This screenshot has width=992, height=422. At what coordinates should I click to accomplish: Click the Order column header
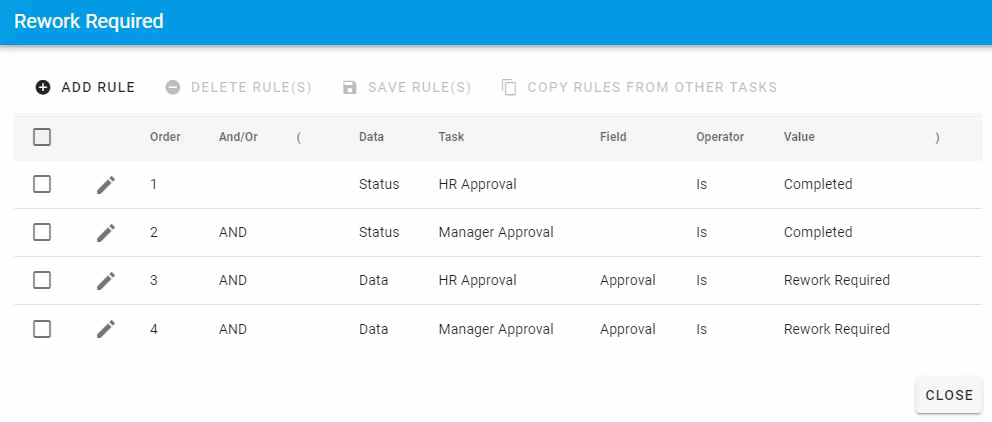pyautogui.click(x=165, y=137)
